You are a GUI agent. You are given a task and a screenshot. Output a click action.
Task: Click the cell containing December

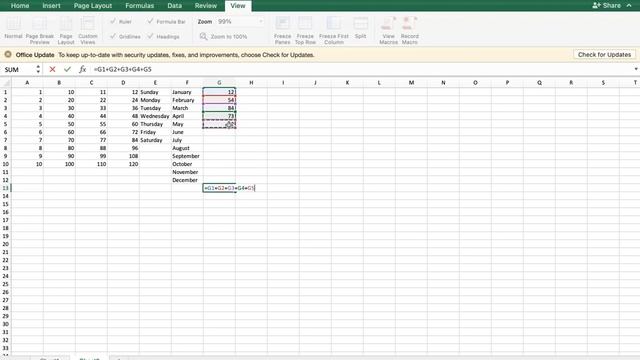point(187,180)
